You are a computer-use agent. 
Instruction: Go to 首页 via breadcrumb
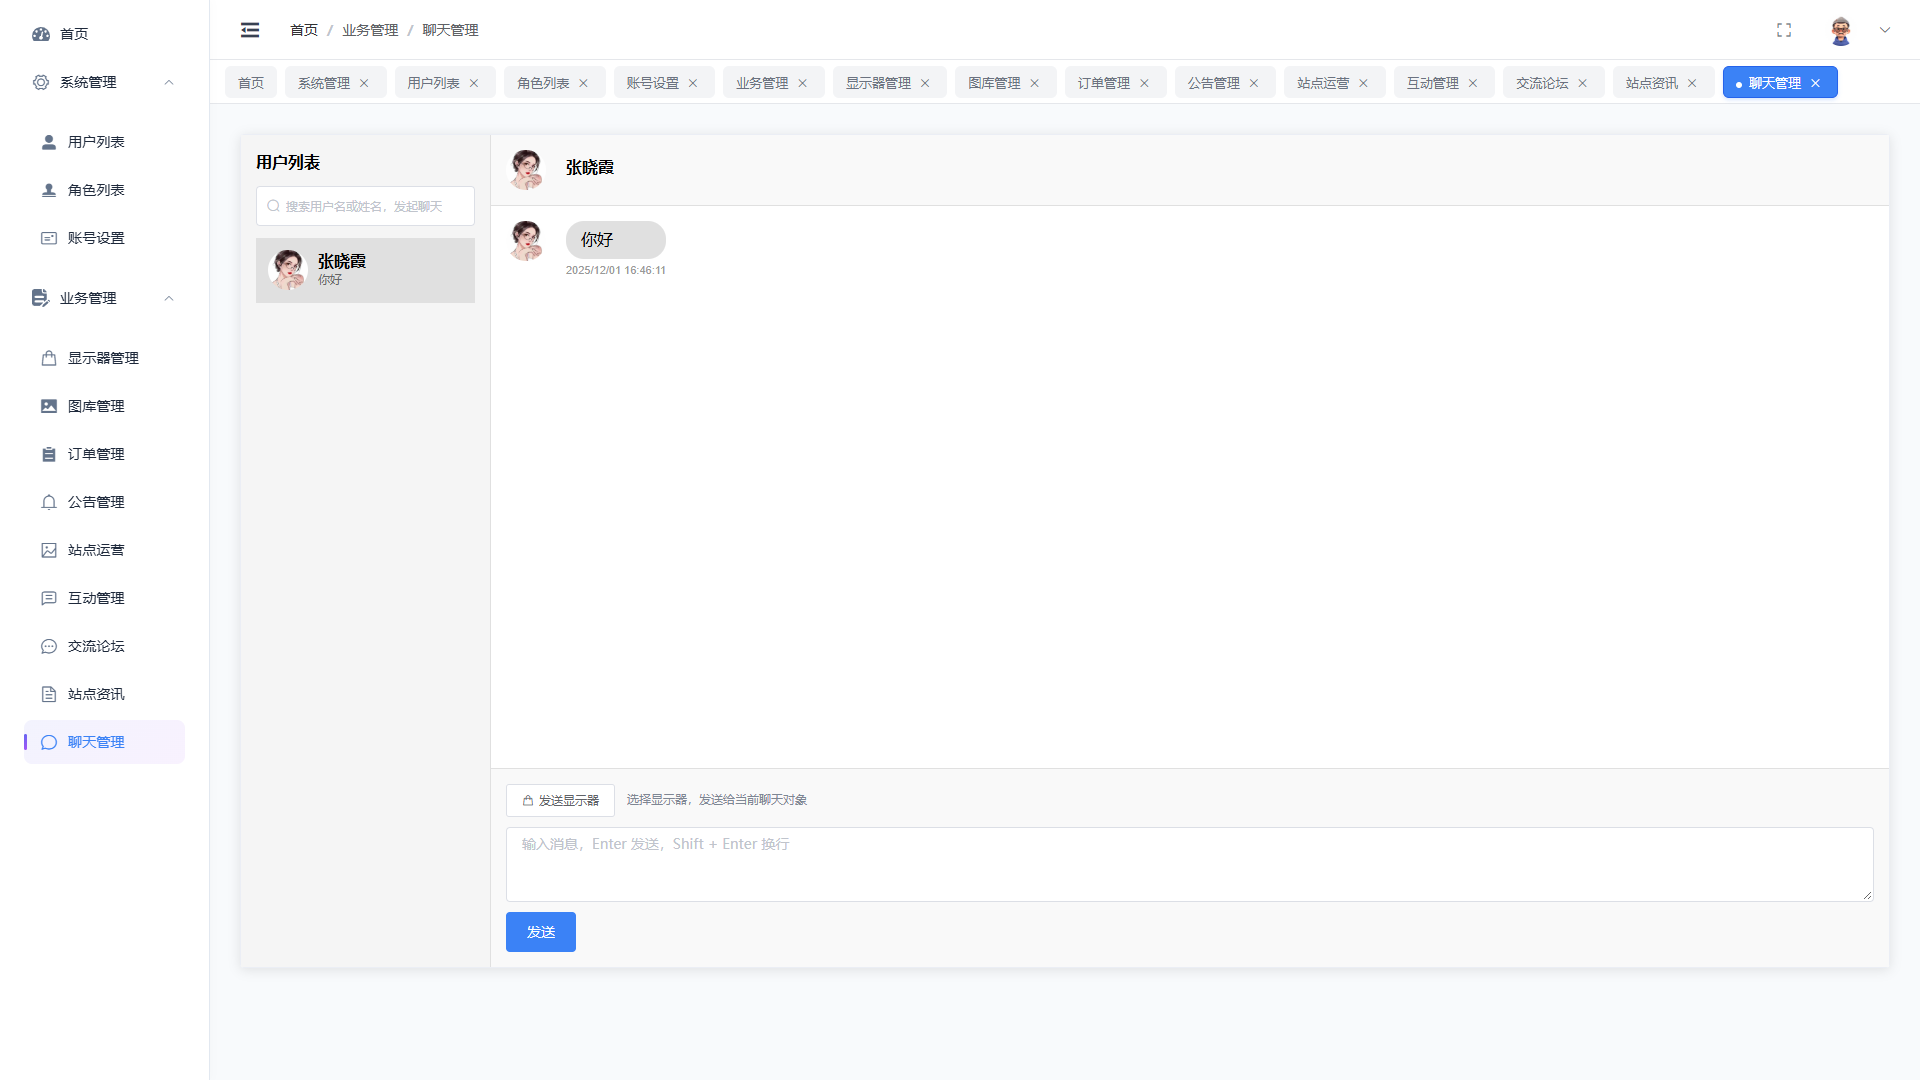(304, 30)
